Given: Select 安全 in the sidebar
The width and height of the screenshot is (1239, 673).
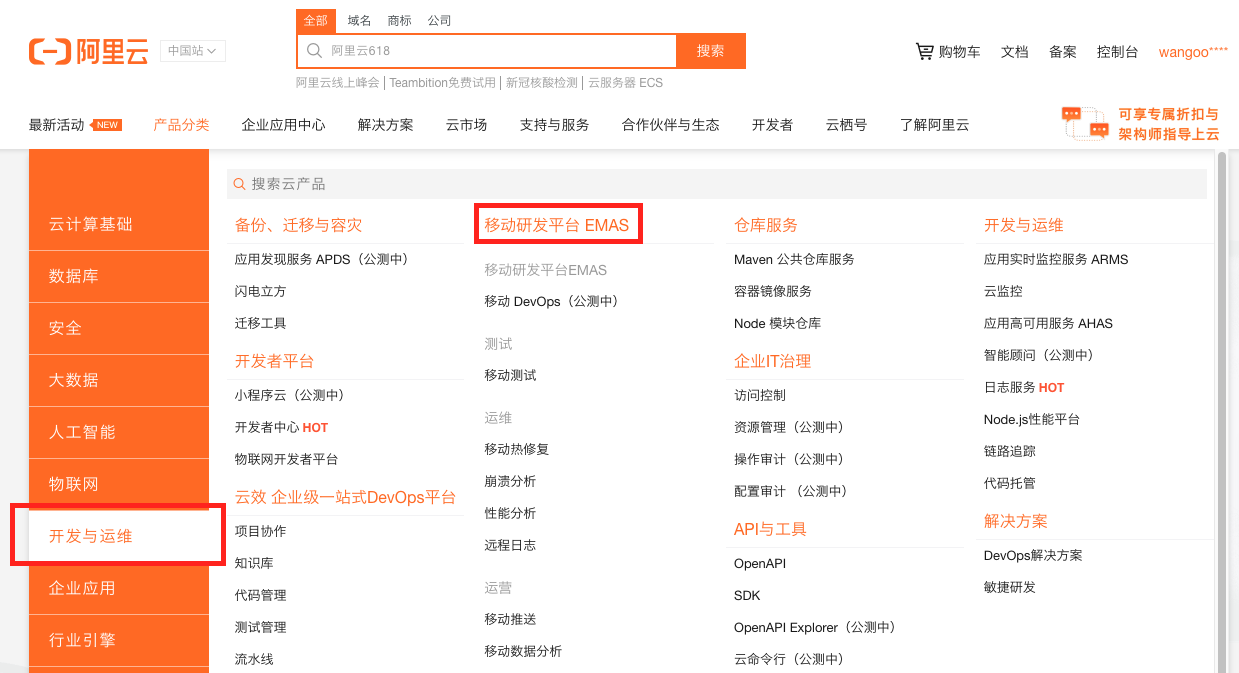Looking at the screenshot, I should (119, 328).
